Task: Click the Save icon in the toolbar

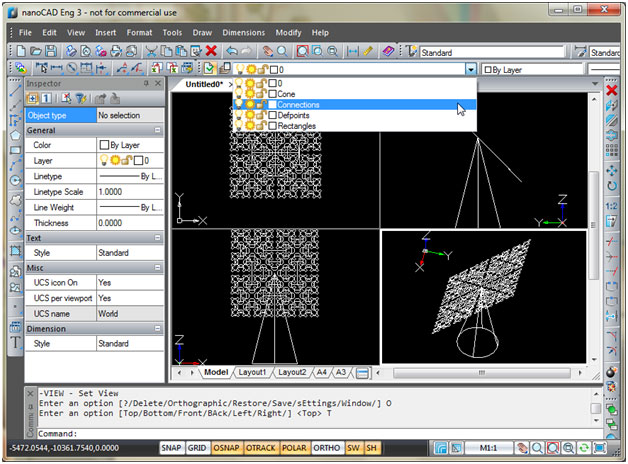Action: click(53, 51)
